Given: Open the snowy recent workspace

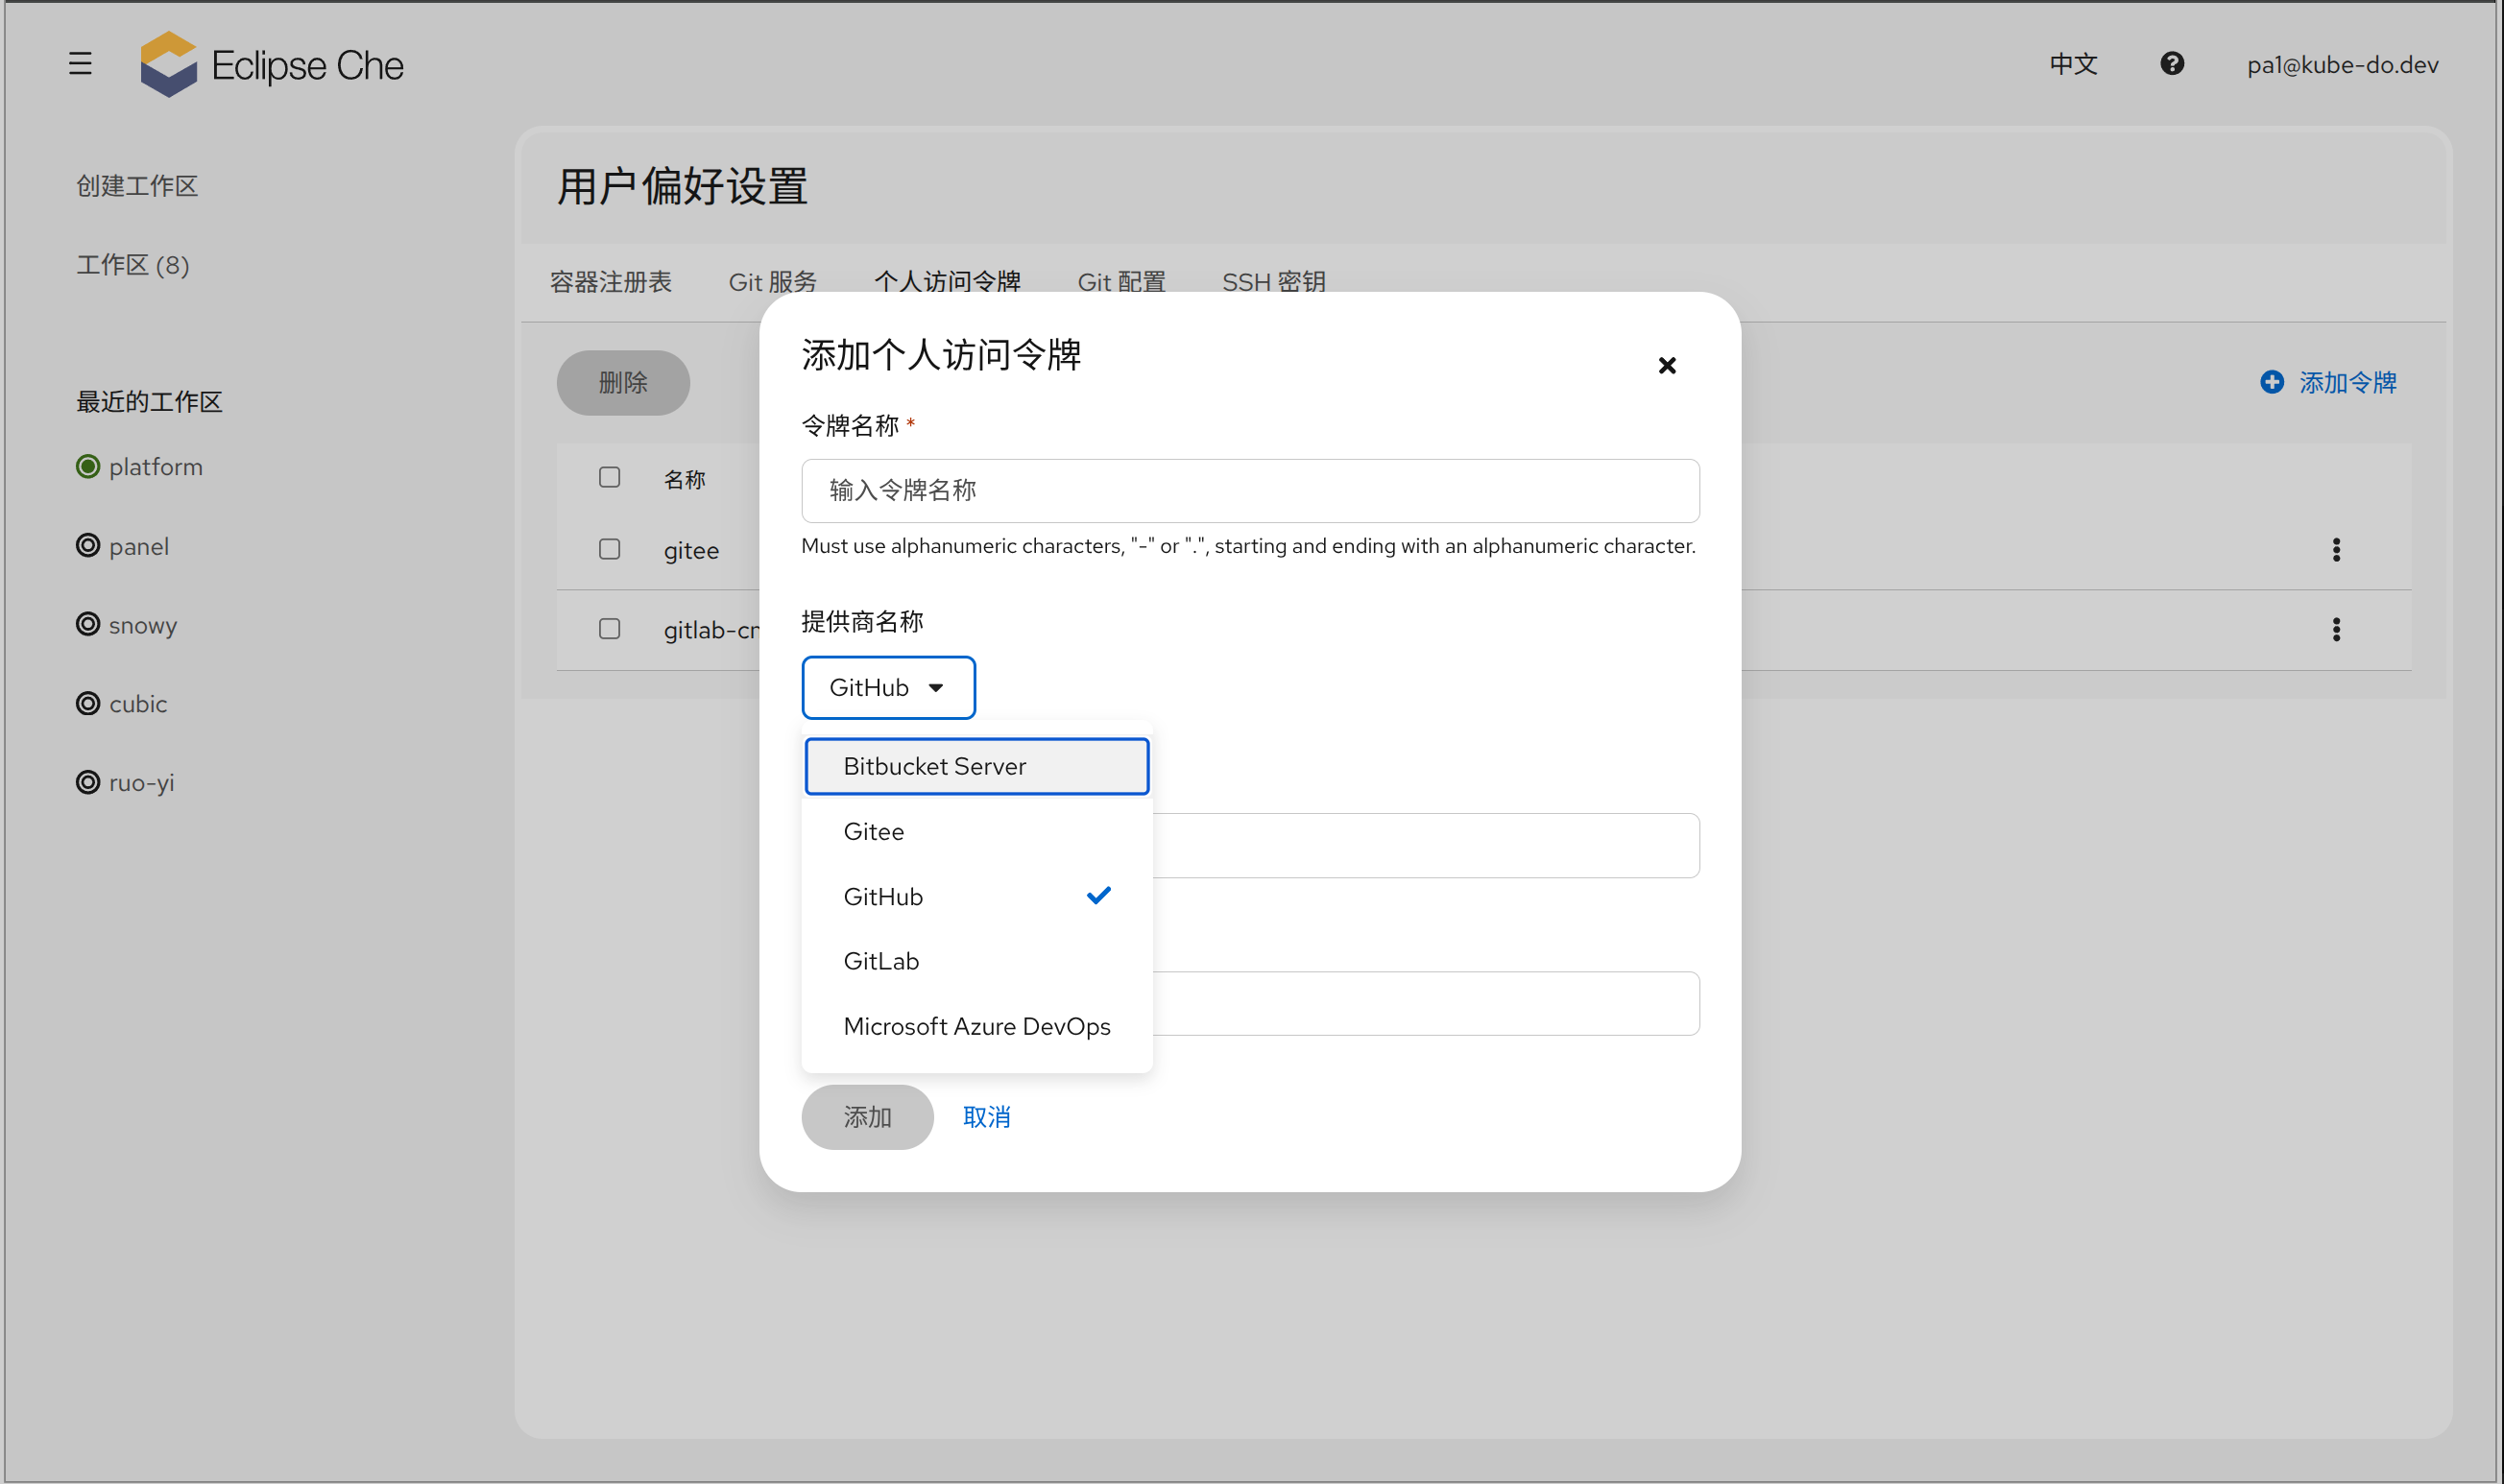Looking at the screenshot, I should (x=143, y=625).
